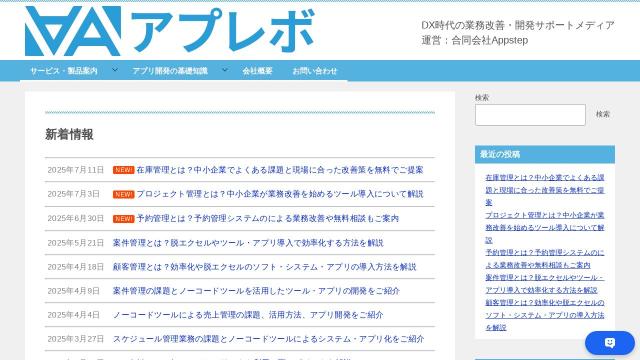The height and width of the screenshot is (360, 640).
Task: Go to お問い合わせ menu item
Action: (x=315, y=71)
